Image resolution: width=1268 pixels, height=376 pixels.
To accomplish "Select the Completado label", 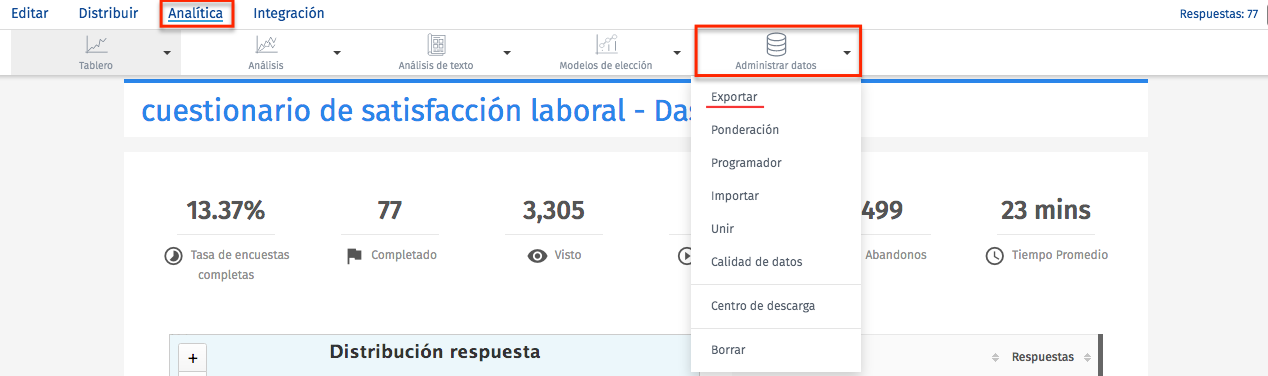I will pos(404,255).
